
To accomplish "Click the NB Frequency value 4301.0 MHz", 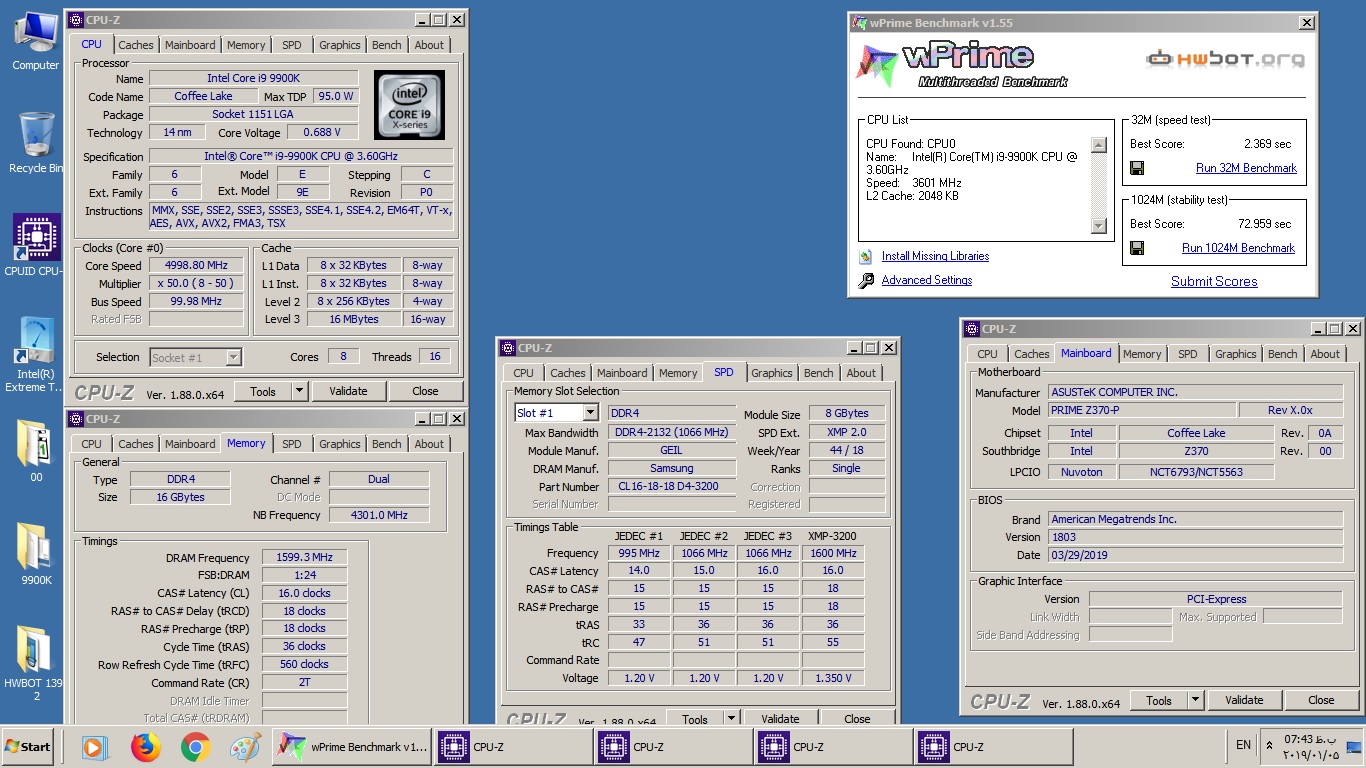I will click(x=379, y=515).
